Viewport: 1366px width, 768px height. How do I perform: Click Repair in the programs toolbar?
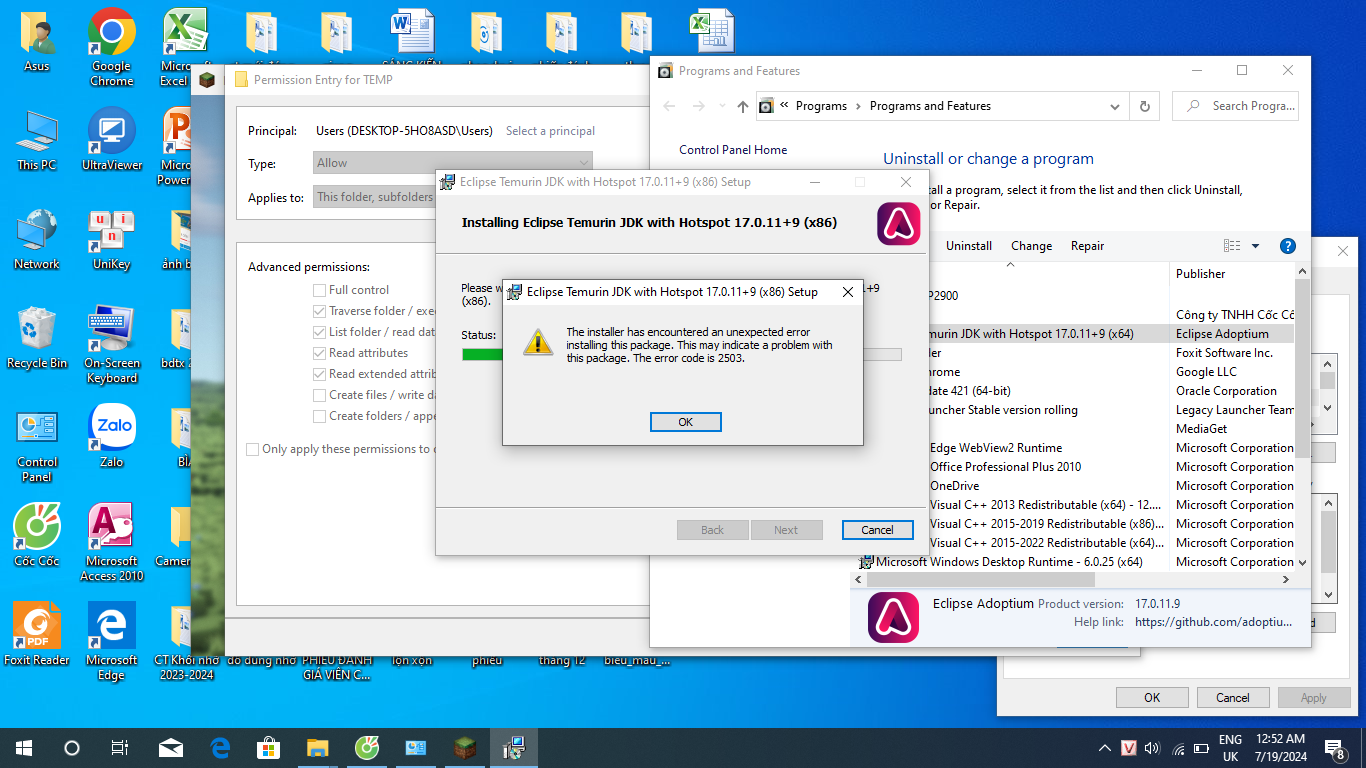click(x=1087, y=246)
